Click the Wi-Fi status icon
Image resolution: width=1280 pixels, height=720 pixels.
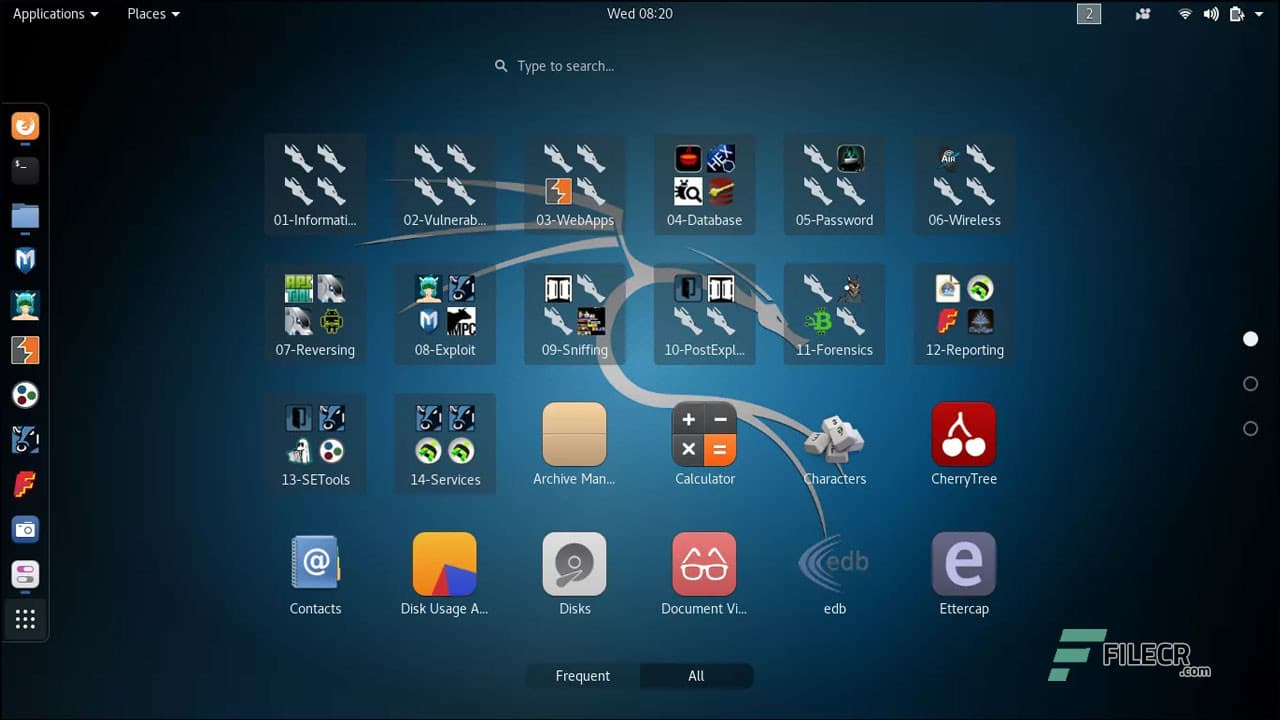[x=1185, y=14]
